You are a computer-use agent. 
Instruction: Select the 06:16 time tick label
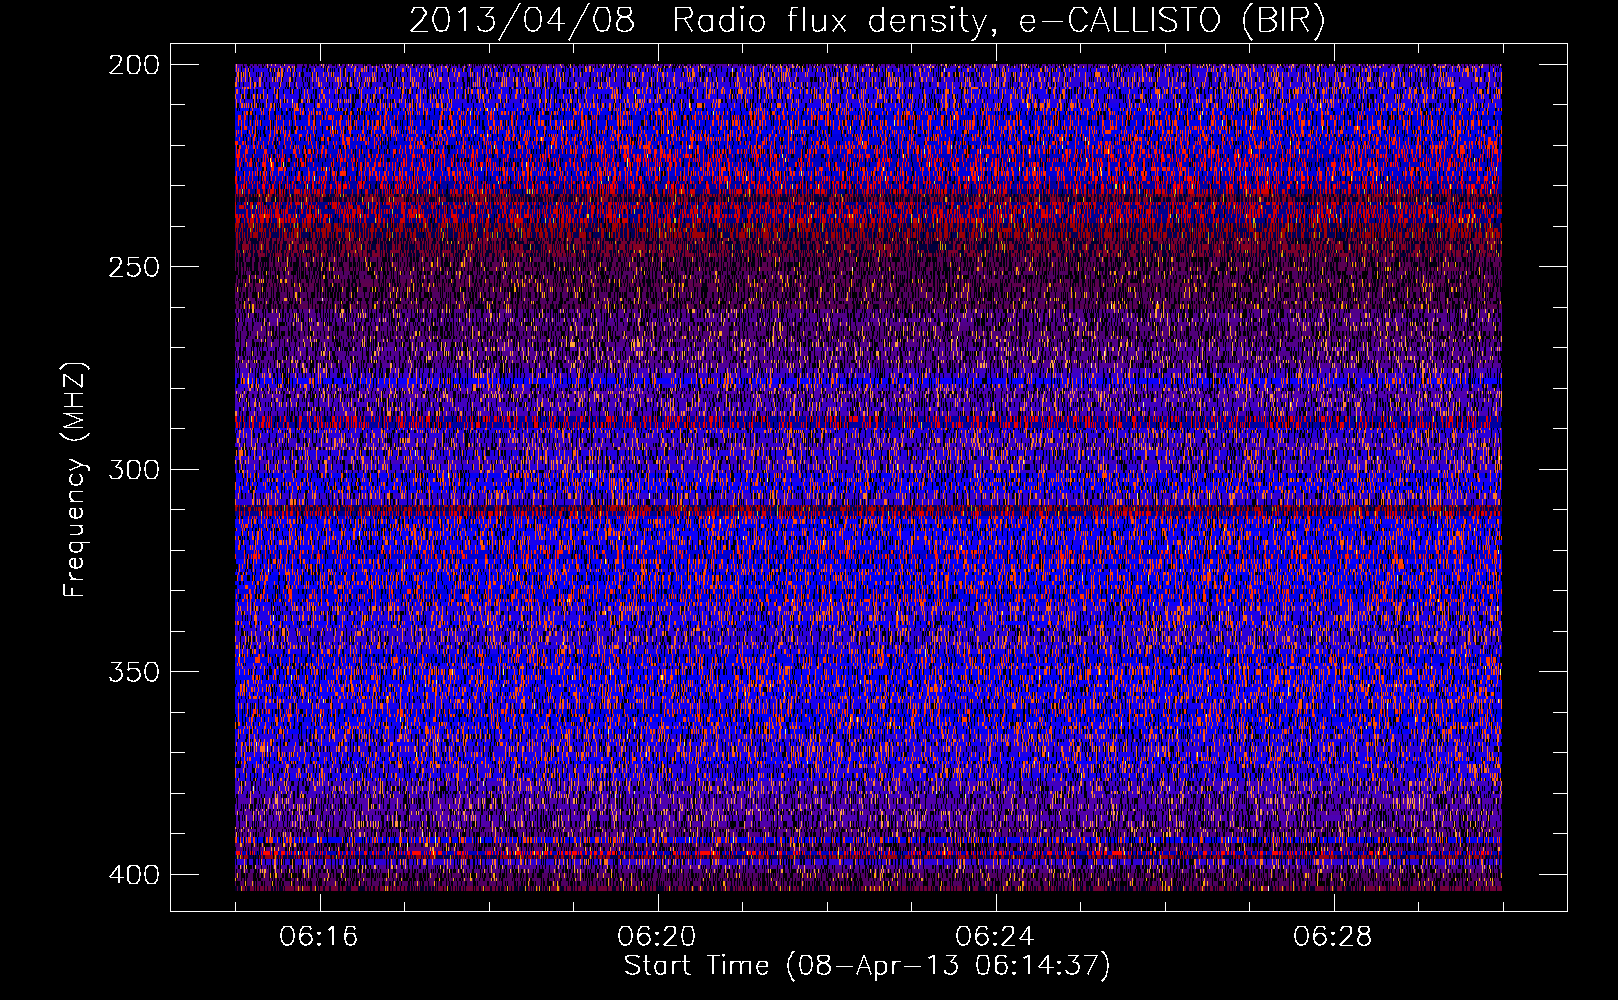pyautogui.click(x=319, y=937)
